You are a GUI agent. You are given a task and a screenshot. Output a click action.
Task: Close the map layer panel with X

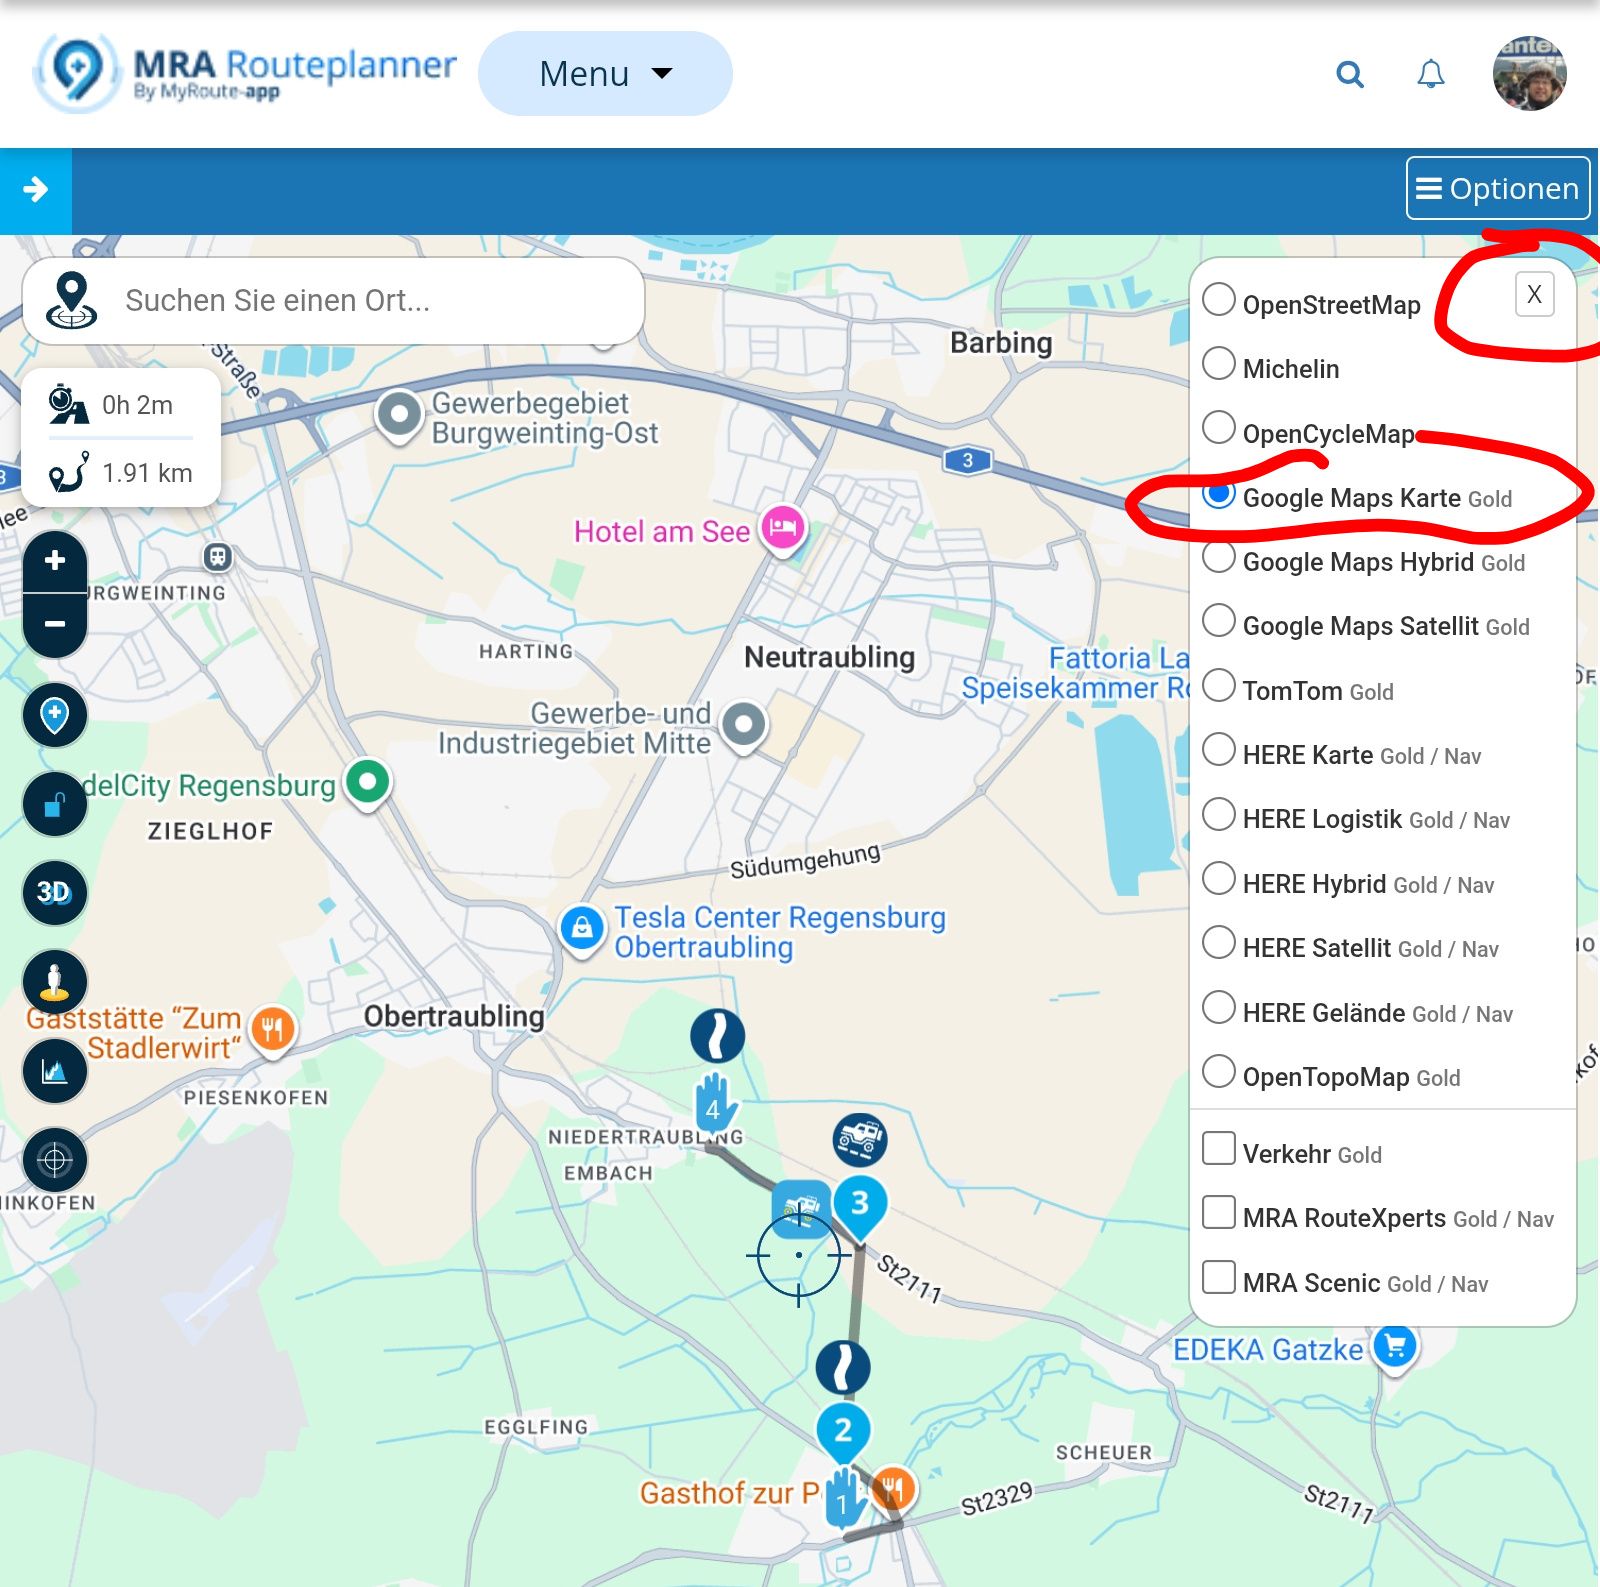point(1535,294)
